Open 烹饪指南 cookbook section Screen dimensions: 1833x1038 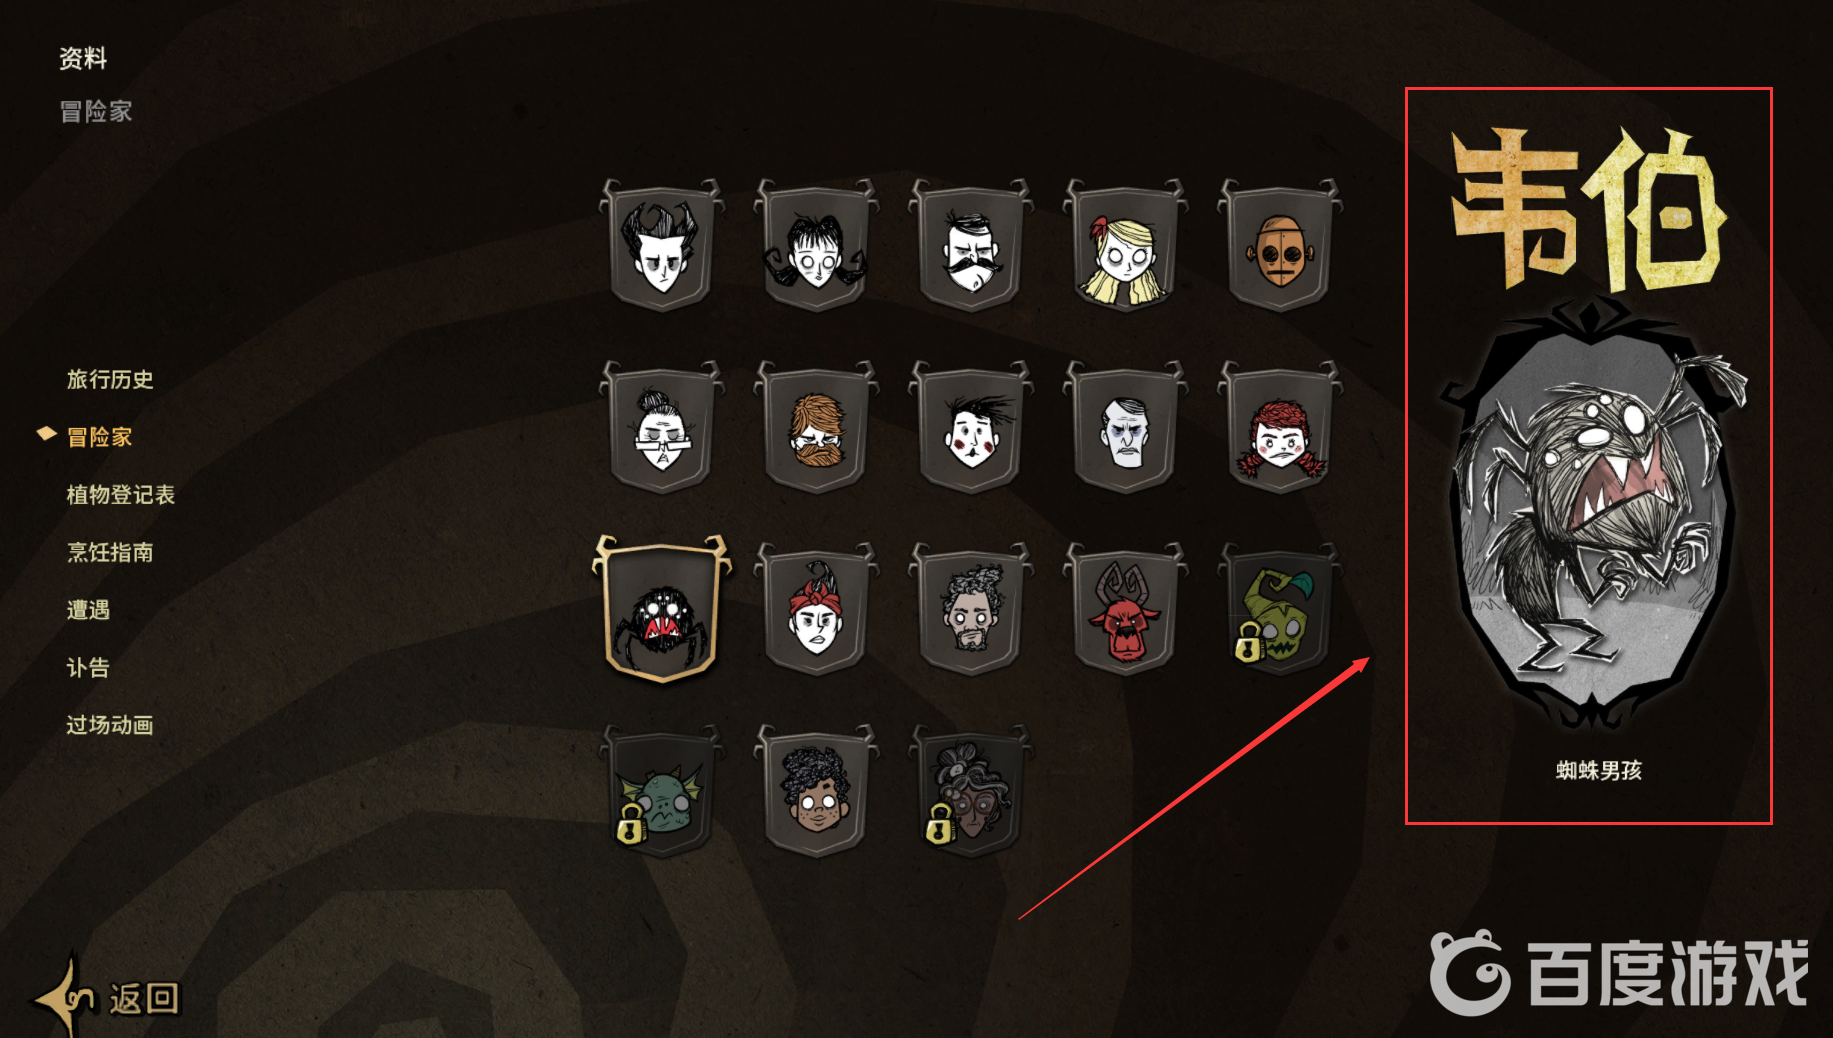click(x=110, y=552)
